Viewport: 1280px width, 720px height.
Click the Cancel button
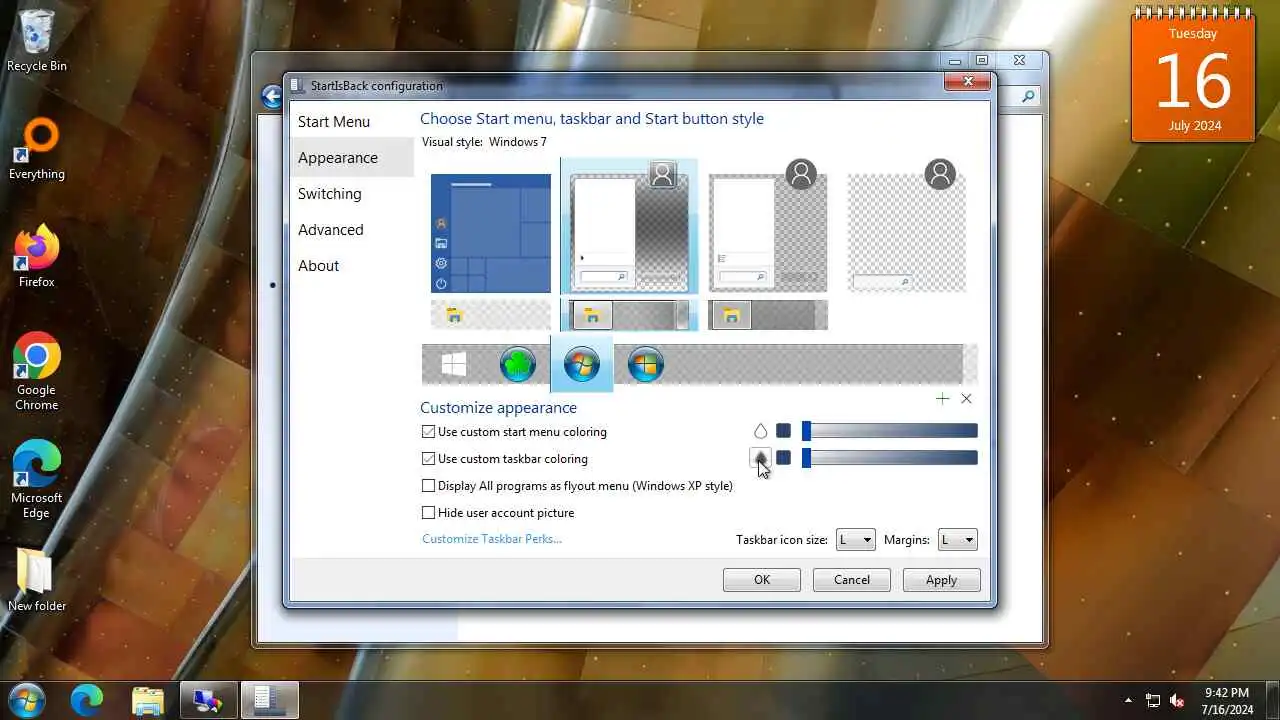[852, 580]
